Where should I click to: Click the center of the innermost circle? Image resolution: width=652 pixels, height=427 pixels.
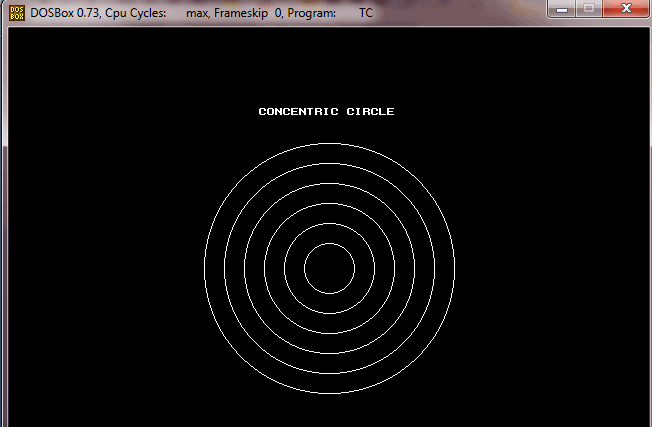tap(329, 268)
